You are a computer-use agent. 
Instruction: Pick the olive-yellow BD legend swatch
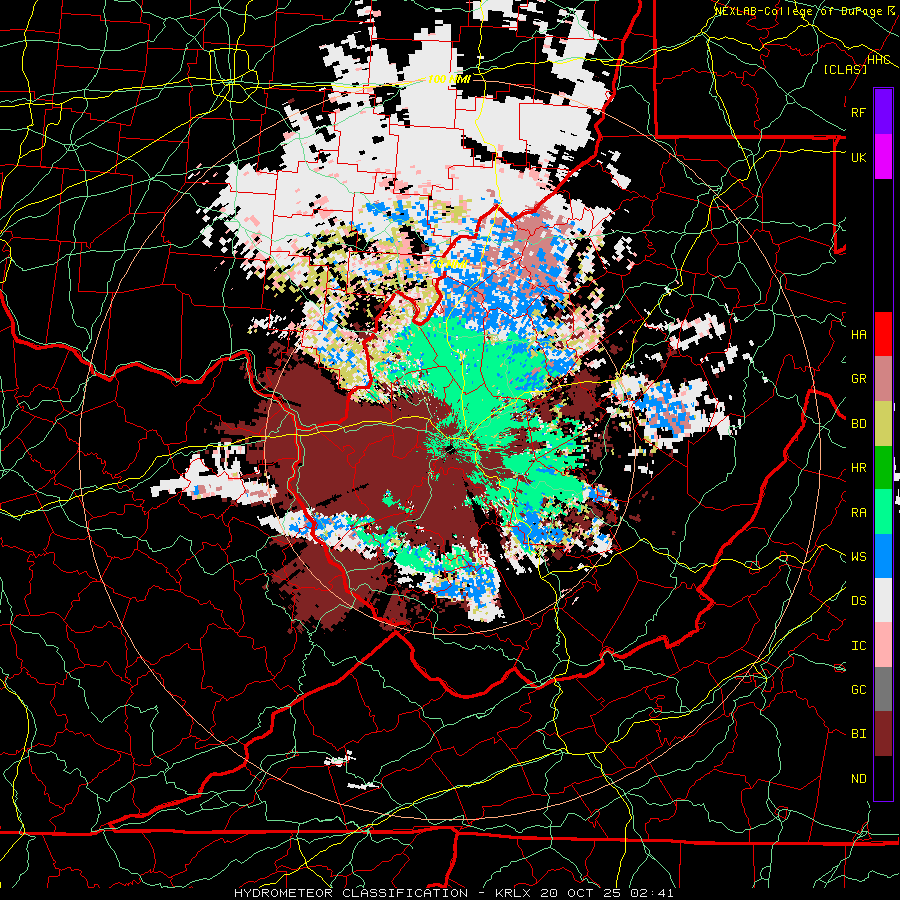[883, 424]
